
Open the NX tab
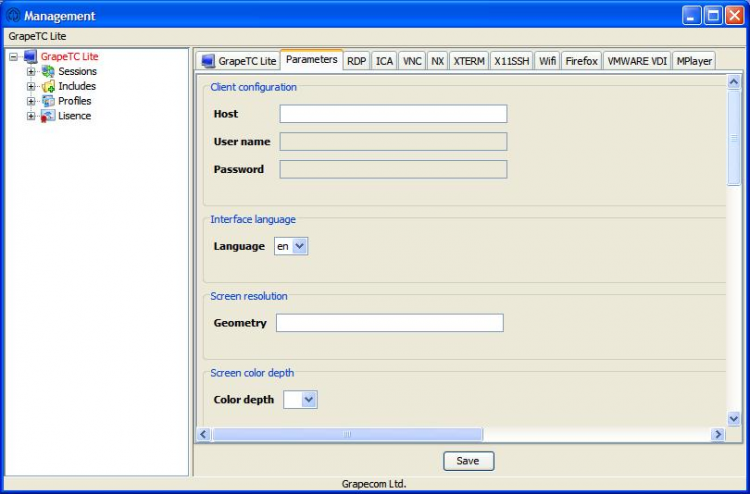tap(437, 61)
